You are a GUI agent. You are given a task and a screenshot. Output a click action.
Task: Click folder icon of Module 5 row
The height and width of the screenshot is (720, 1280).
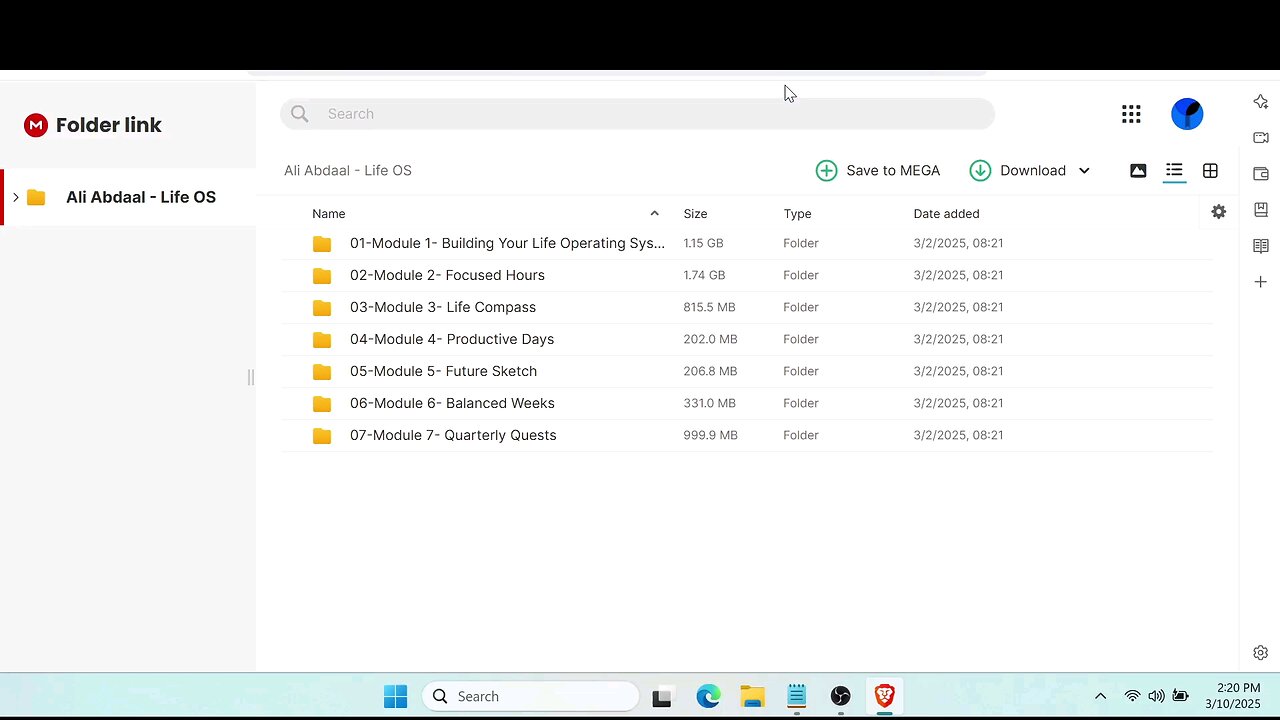coord(321,372)
